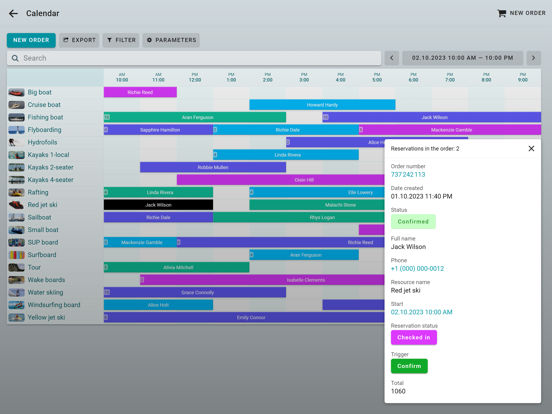Close the reservation details panel
This screenshot has width=552, height=414.
(x=531, y=149)
